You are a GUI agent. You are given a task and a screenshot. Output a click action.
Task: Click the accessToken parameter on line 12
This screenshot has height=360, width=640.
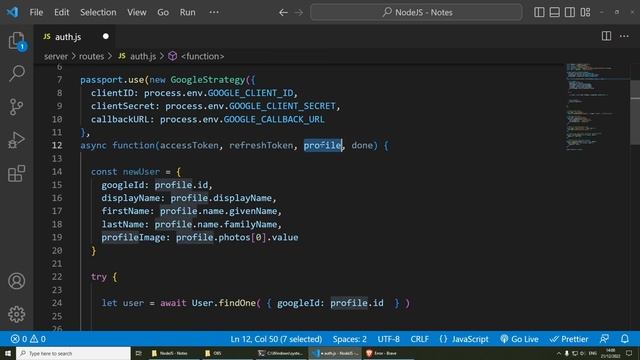[189, 145]
